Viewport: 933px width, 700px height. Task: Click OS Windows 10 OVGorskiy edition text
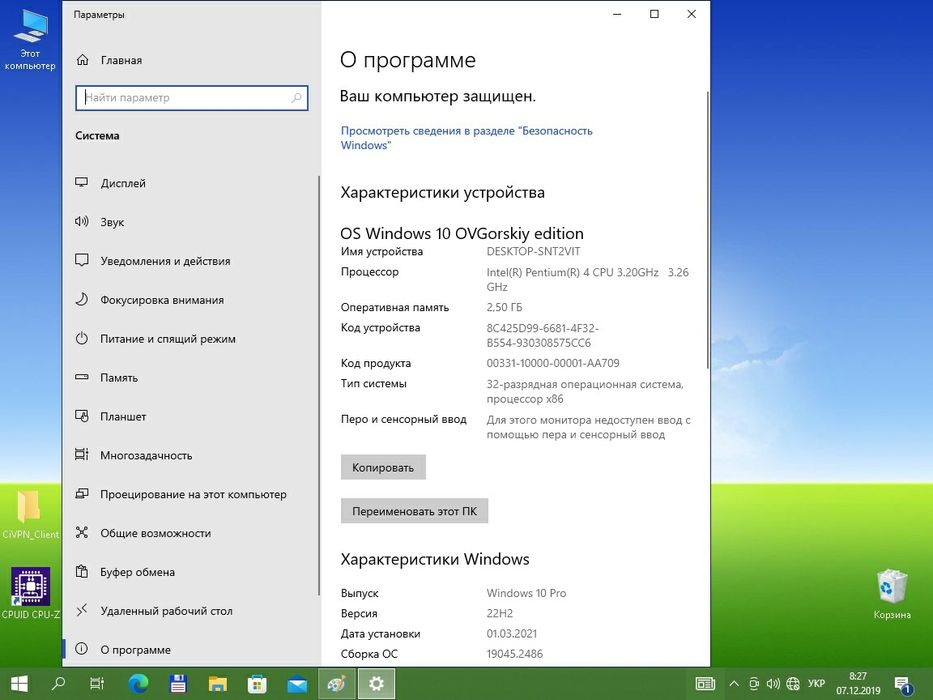[x=462, y=233]
